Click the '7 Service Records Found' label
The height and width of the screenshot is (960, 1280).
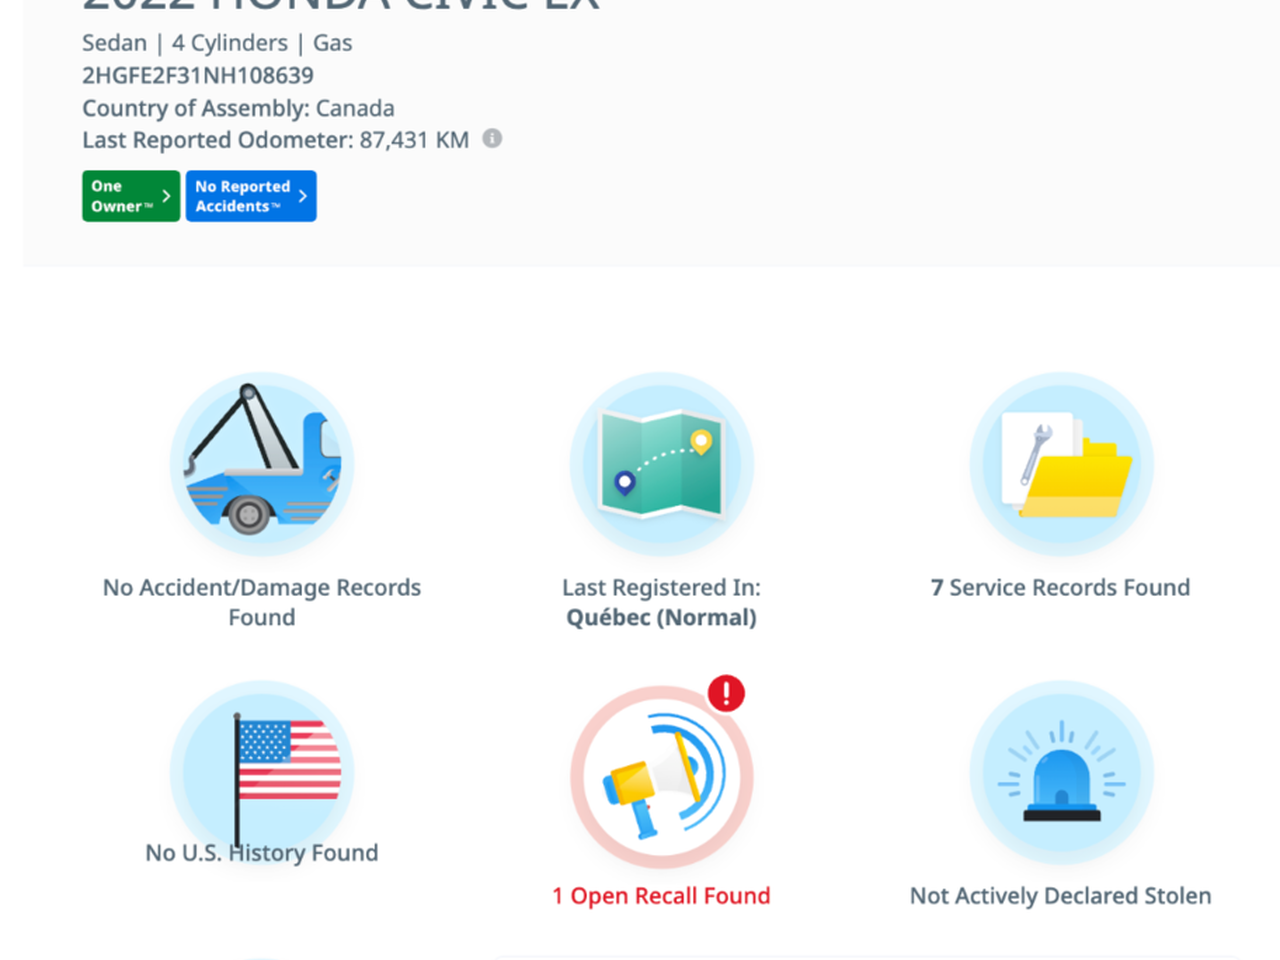1060,588
